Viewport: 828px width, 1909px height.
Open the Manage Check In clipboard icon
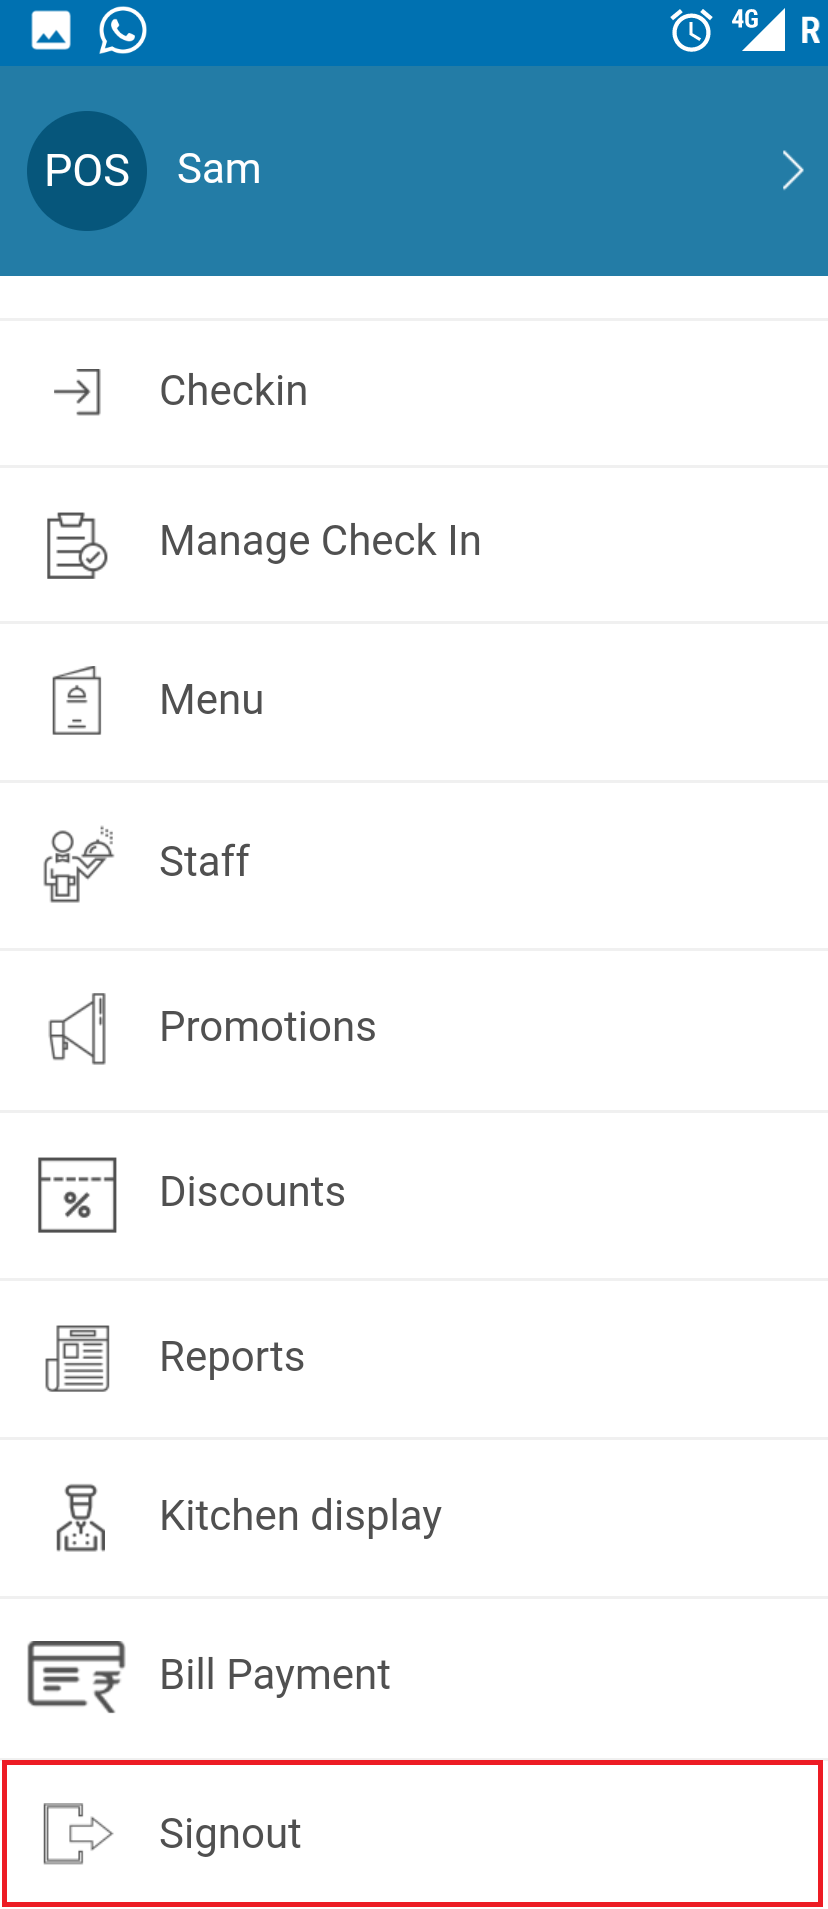pyautogui.click(x=77, y=545)
